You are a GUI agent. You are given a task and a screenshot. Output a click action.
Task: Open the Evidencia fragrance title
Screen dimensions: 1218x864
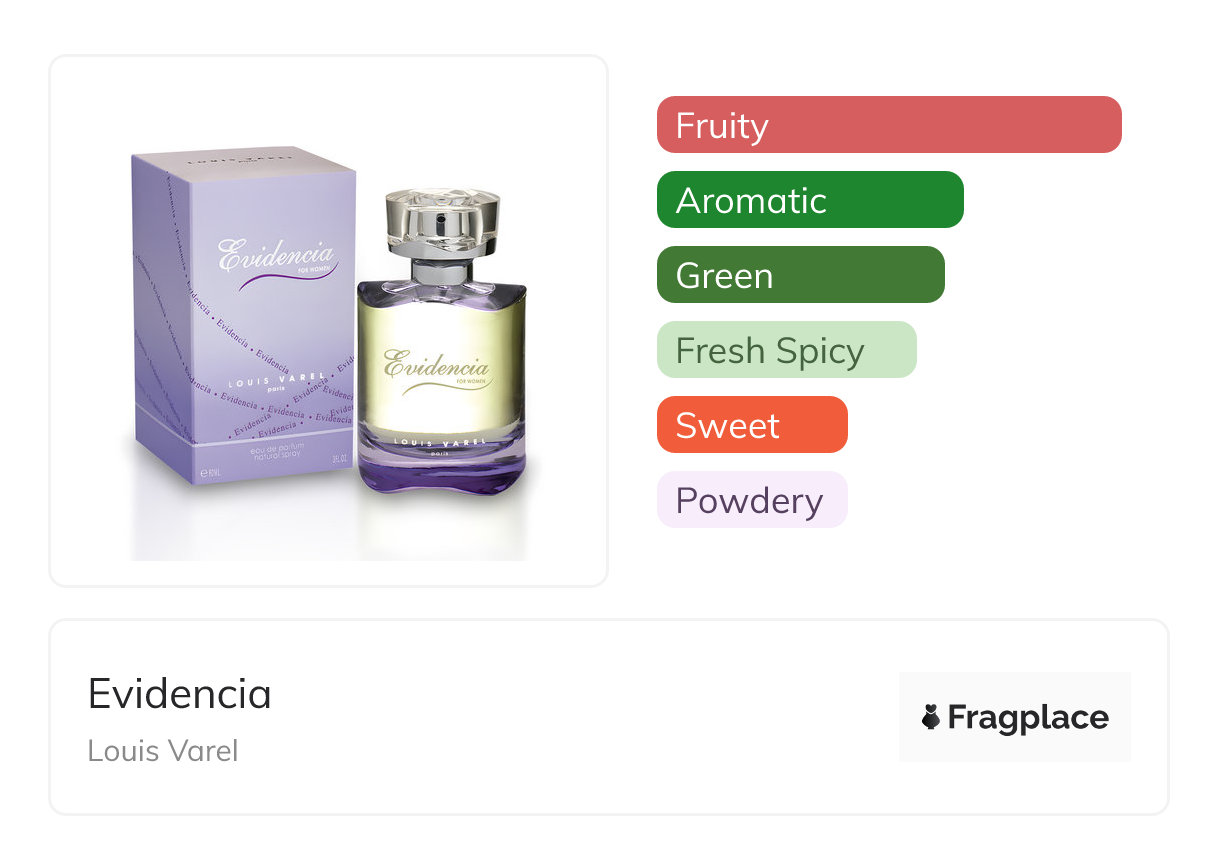(x=180, y=693)
